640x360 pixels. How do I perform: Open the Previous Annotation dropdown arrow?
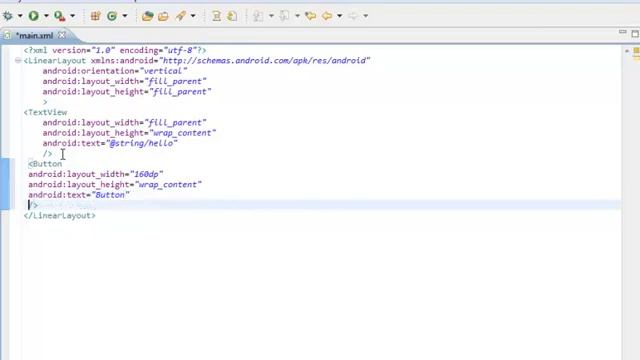pos(297,16)
